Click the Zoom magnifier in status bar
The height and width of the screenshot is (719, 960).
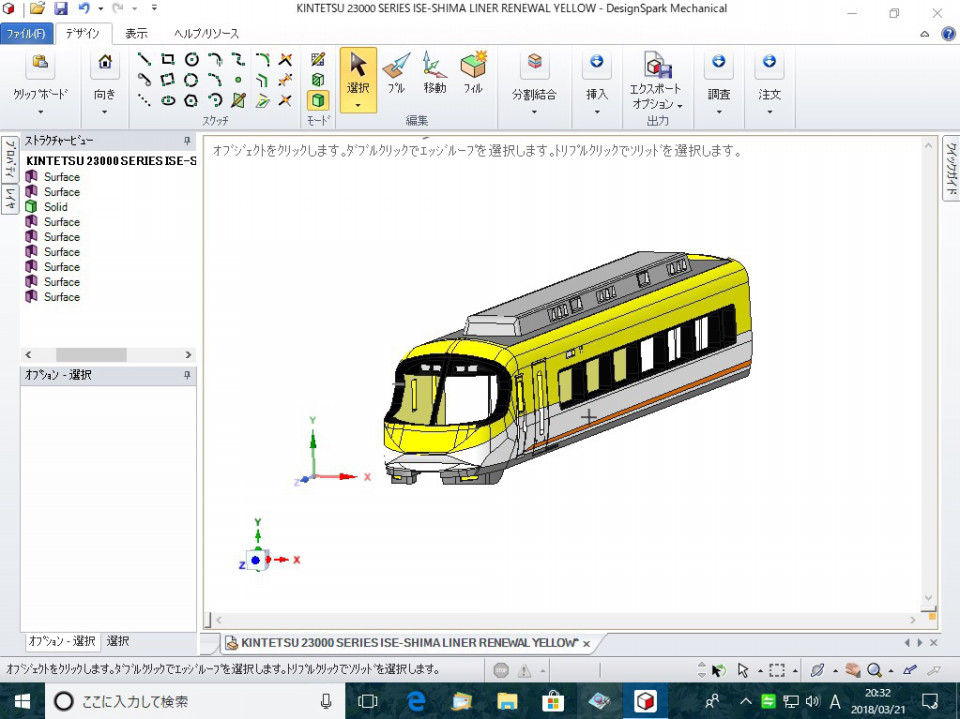coord(874,670)
